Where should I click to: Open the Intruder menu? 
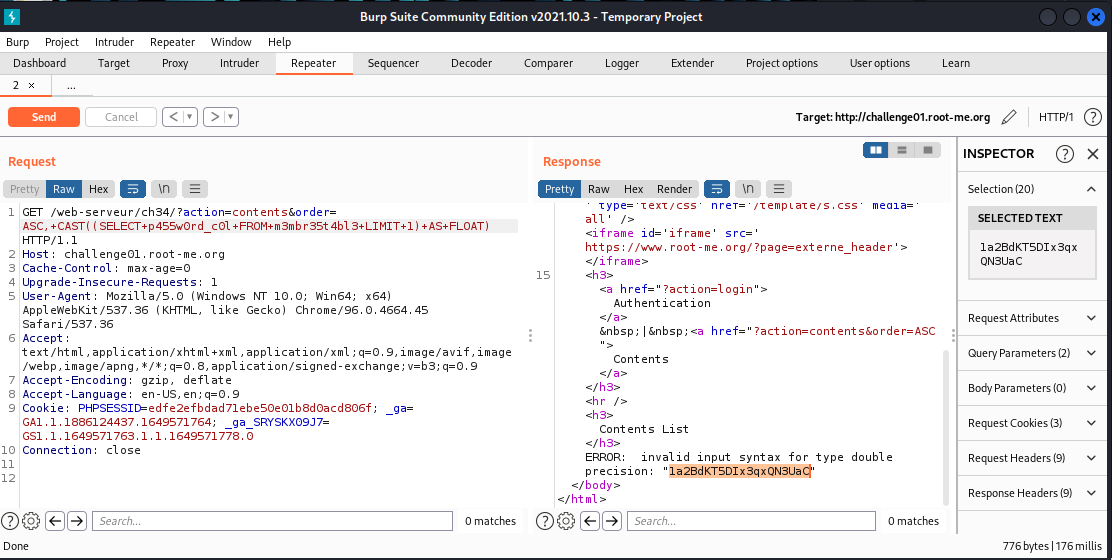click(x=114, y=42)
